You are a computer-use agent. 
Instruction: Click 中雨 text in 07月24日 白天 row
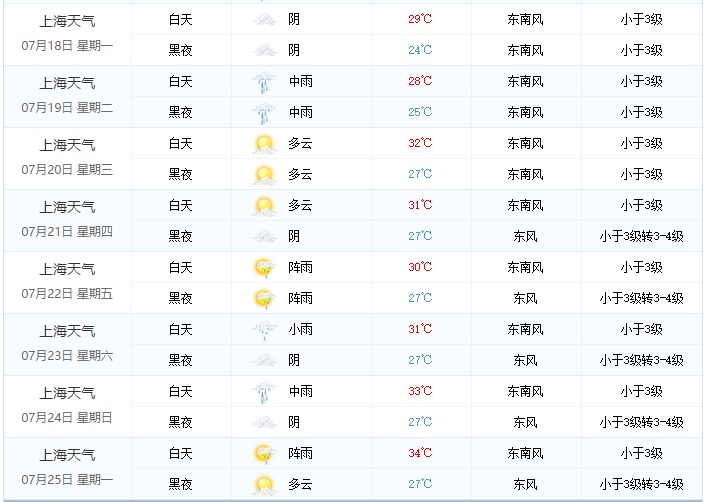[x=300, y=392]
